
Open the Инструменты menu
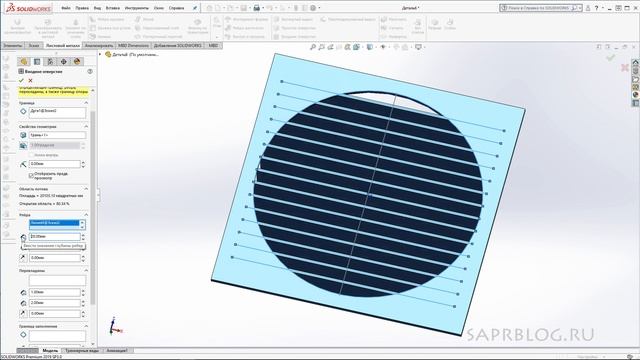click(137, 8)
